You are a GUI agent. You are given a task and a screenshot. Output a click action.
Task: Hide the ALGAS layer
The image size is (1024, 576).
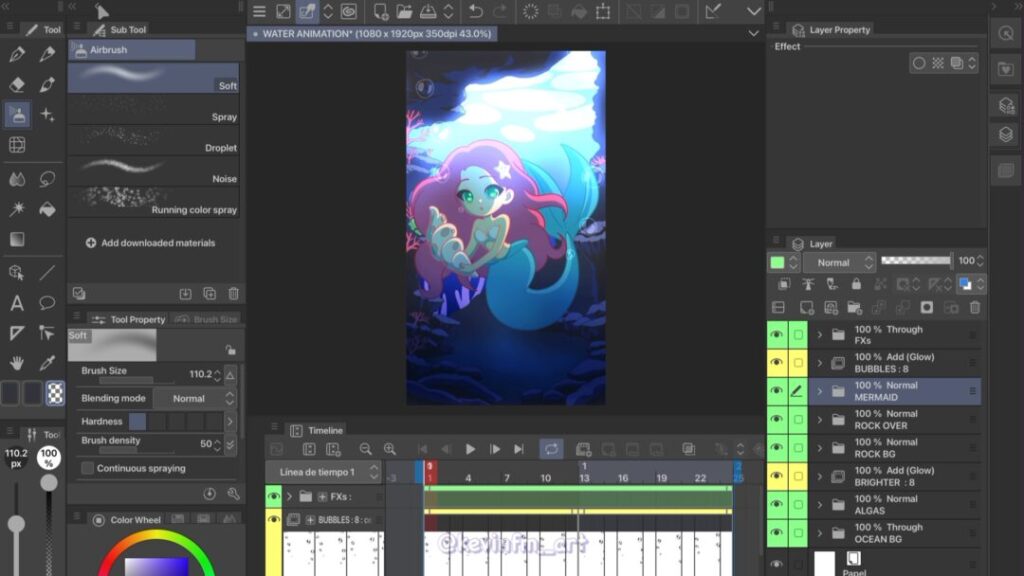776,504
